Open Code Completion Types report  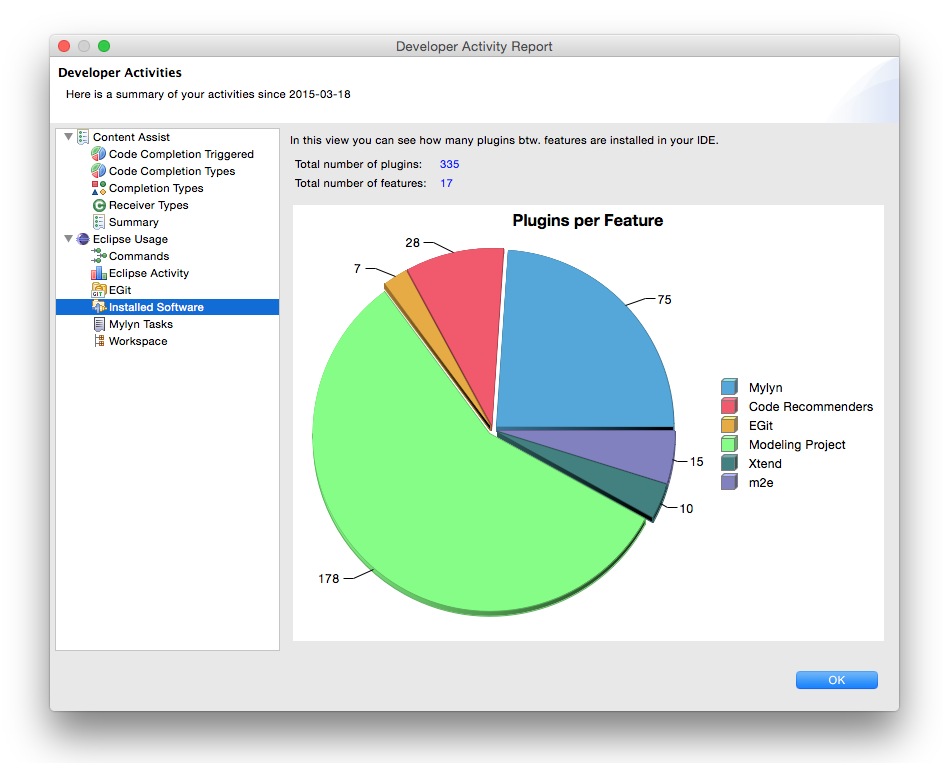coord(172,171)
